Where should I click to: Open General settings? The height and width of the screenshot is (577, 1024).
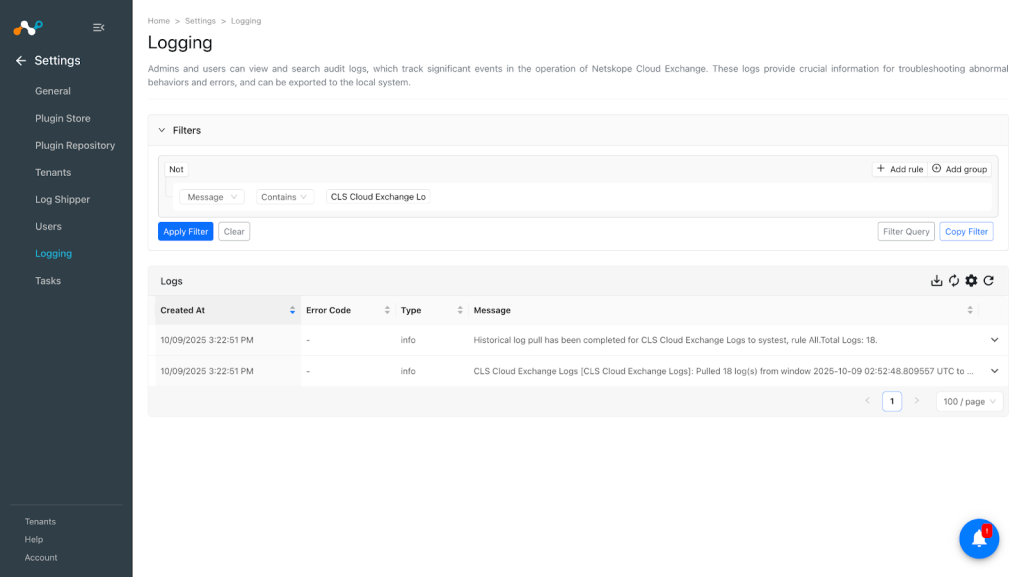[53, 91]
